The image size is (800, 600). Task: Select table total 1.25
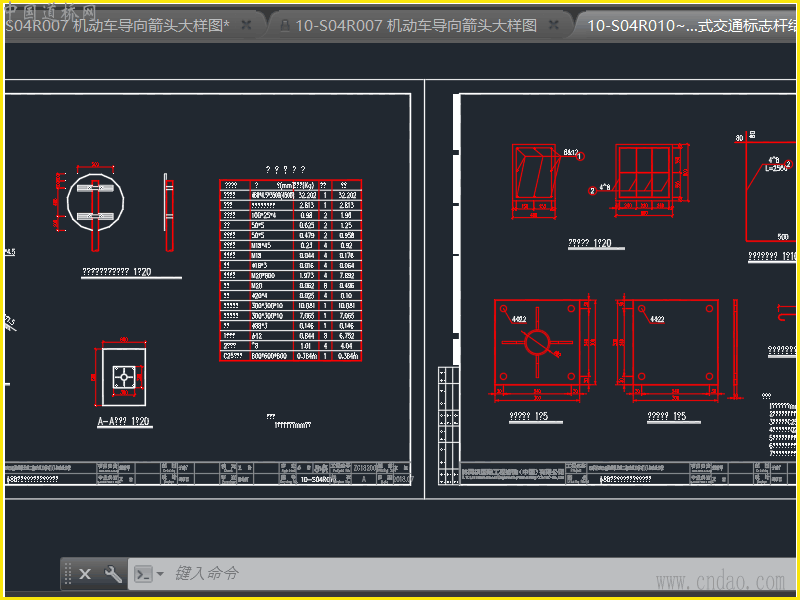(x=347, y=226)
